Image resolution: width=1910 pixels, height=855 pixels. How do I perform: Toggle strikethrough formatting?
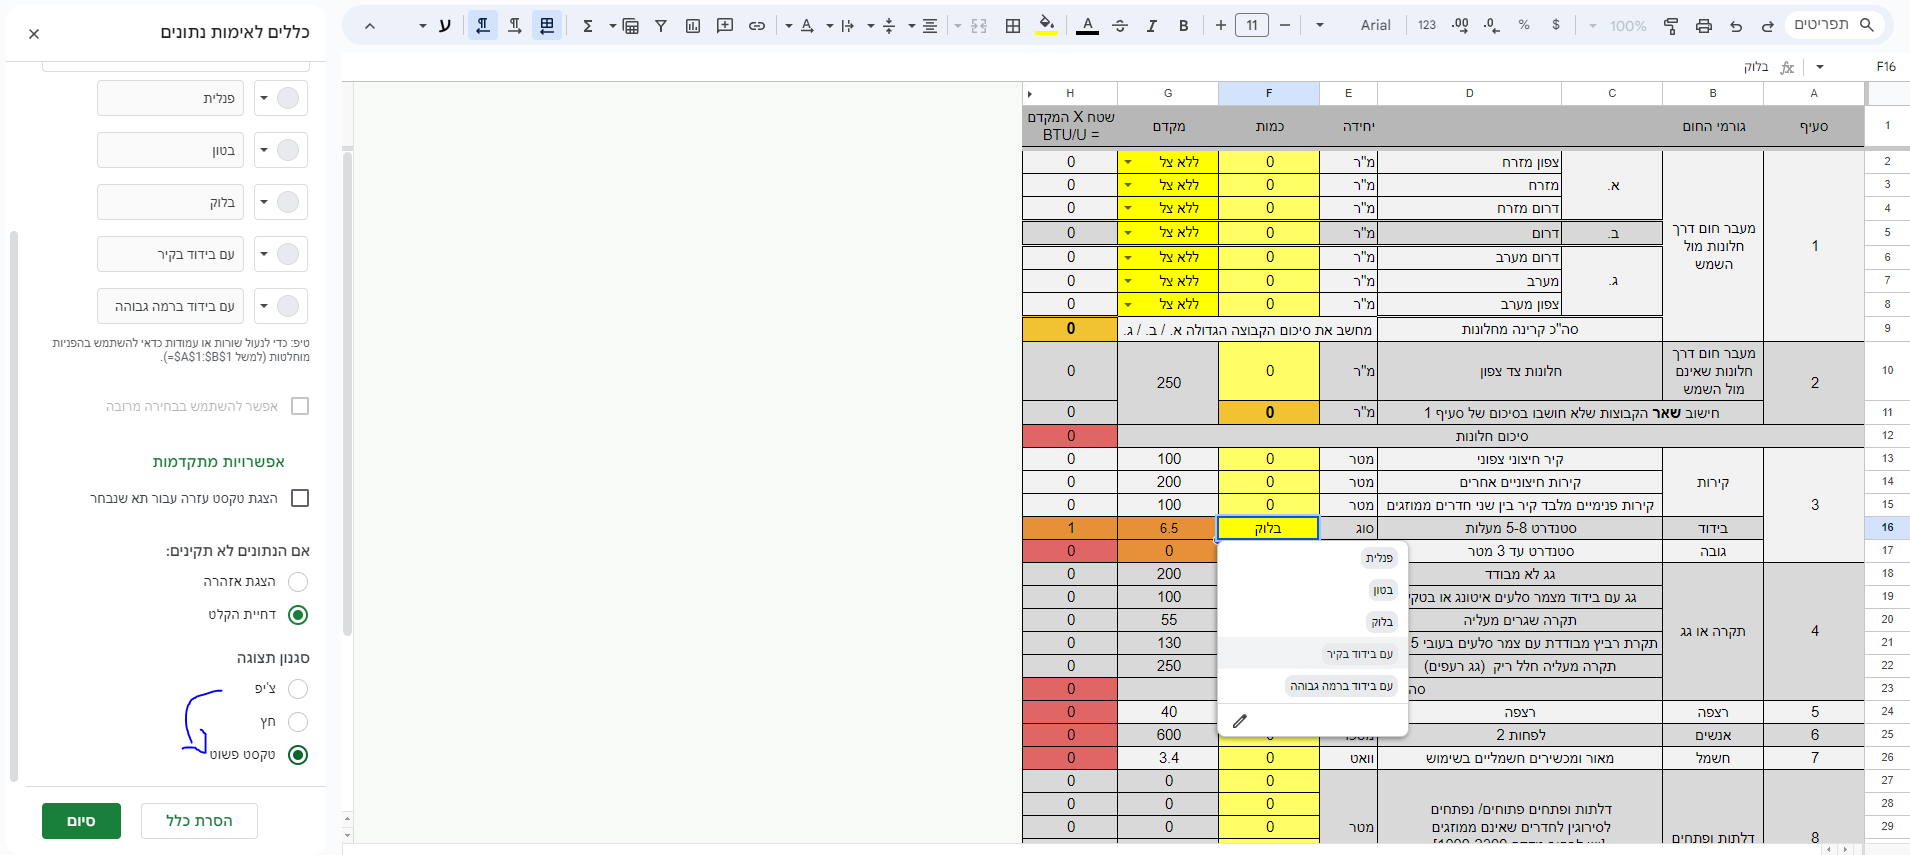coord(1120,26)
